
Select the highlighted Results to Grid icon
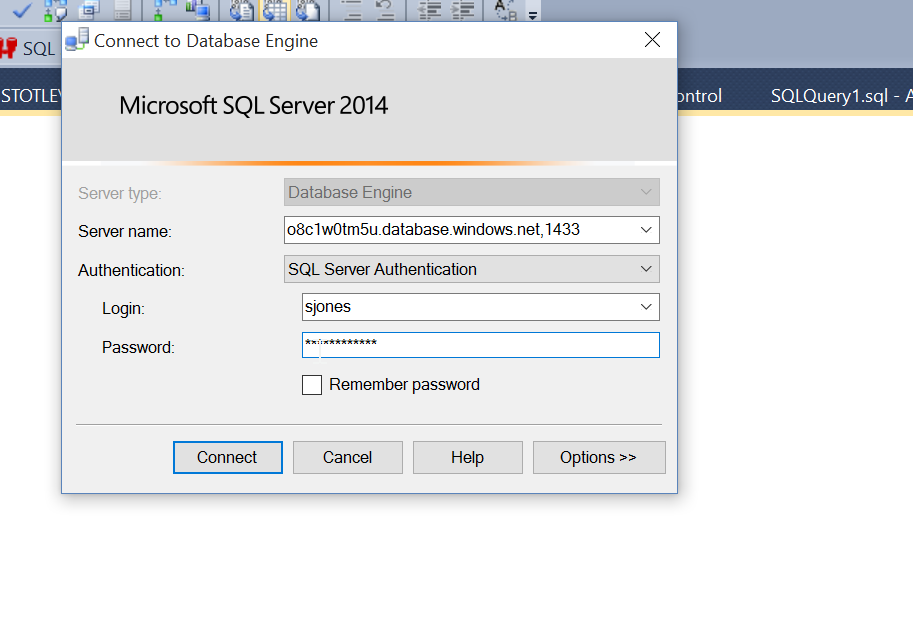pyautogui.click(x=273, y=10)
